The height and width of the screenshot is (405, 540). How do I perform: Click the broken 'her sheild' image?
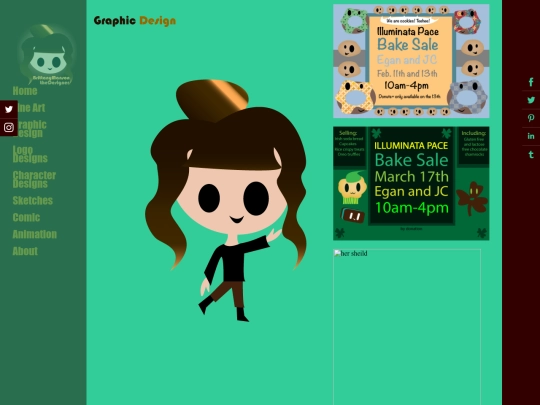click(407, 326)
